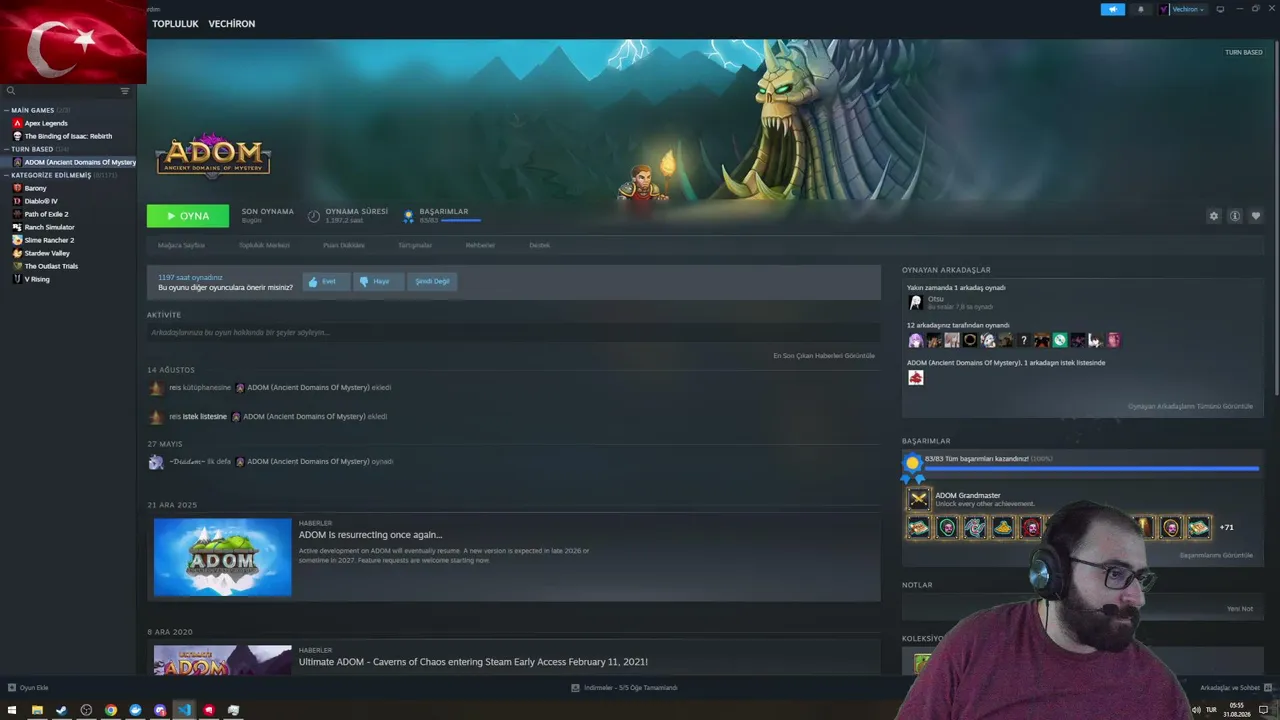Select the V Rising game icon
Viewport: 1280px width, 720px height.
tap(17, 279)
